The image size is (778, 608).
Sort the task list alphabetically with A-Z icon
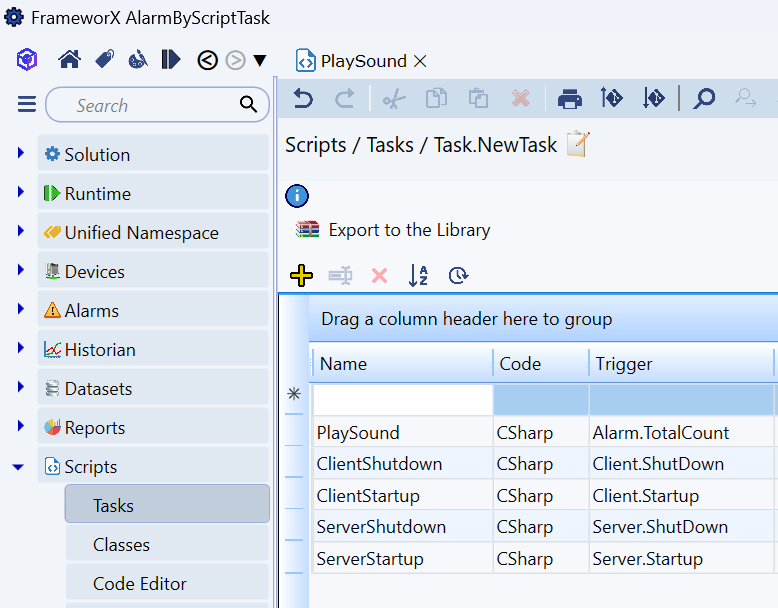click(418, 275)
